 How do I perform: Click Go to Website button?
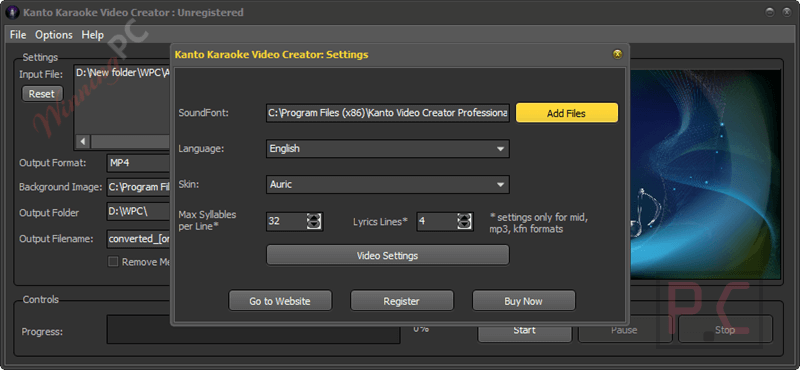pos(280,301)
